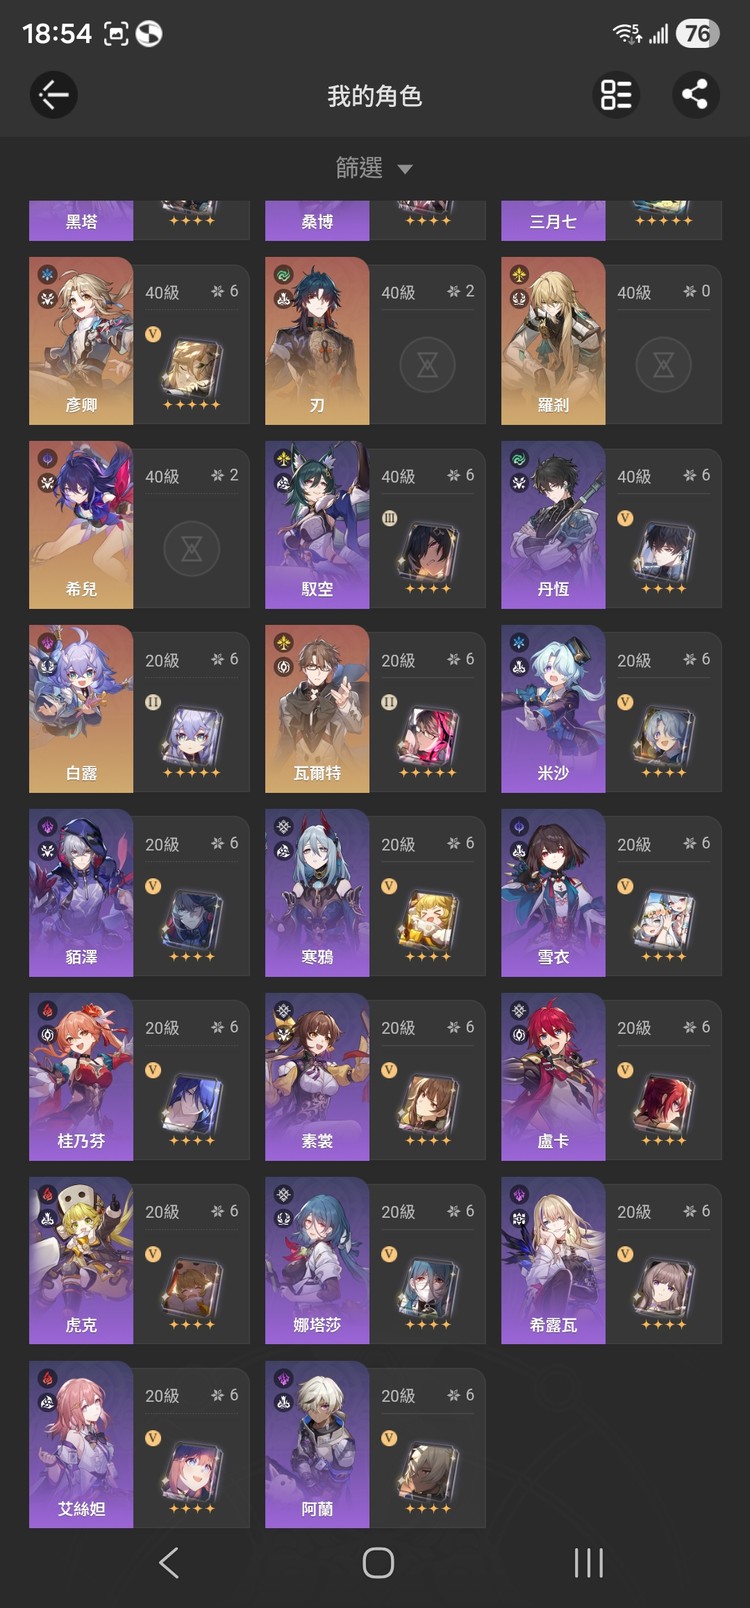Tap Android home navigation button

378,1562
